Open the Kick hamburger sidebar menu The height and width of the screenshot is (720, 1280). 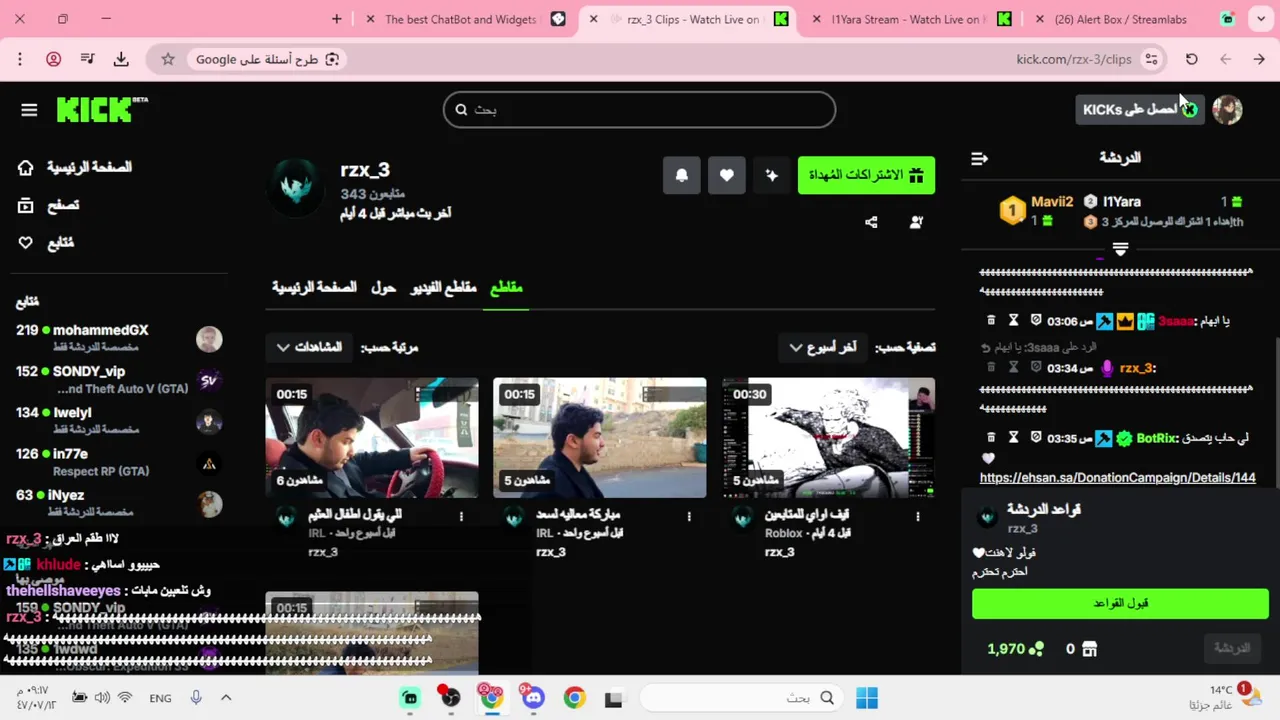29,110
